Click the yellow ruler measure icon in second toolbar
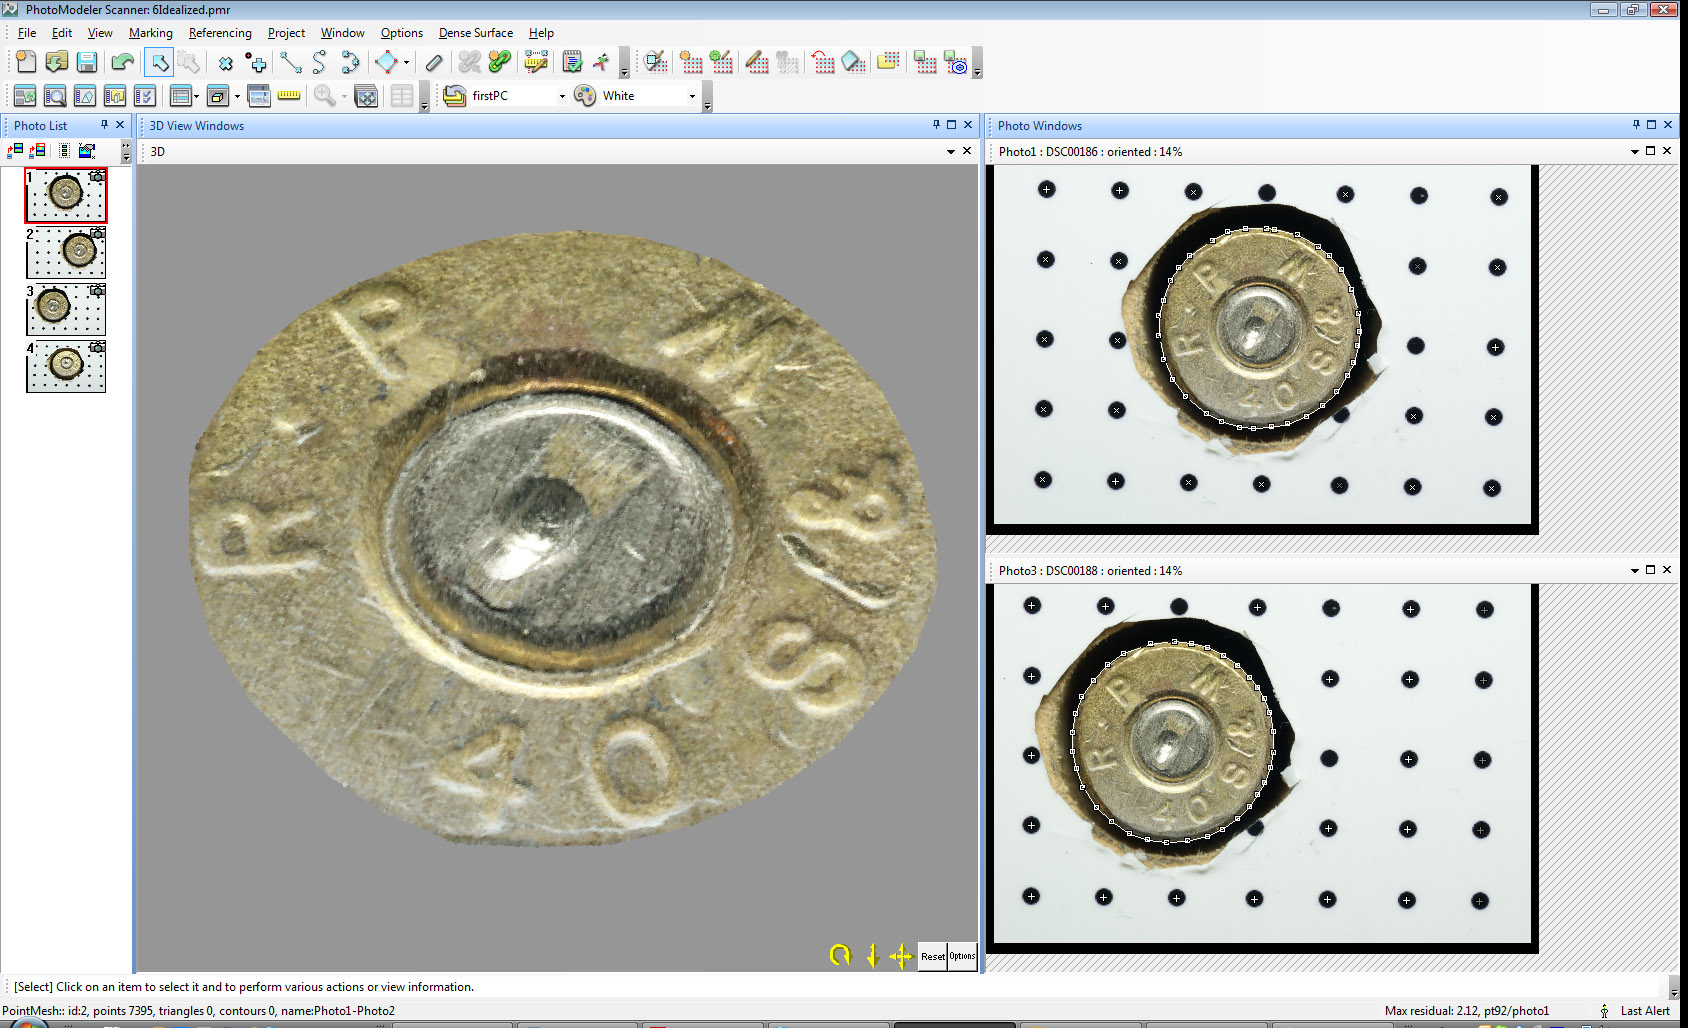The image size is (1688, 1028). pos(289,96)
